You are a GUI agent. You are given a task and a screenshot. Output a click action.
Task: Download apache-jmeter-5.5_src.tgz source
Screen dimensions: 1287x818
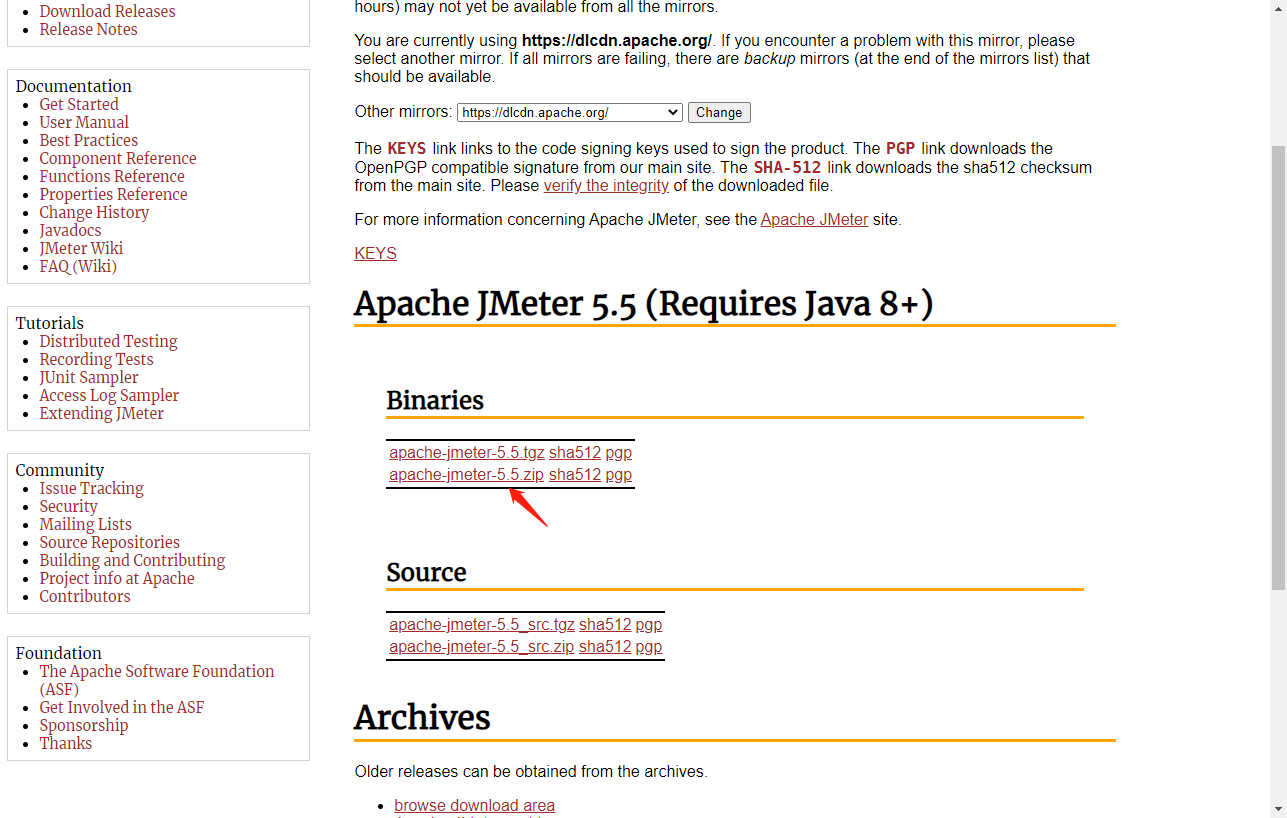pyautogui.click(x=482, y=624)
